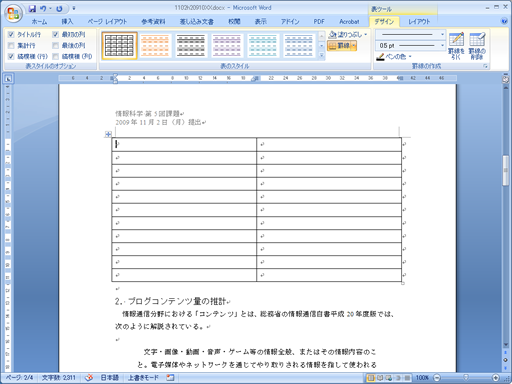Switch to the ホーム tab
Image resolution: width=512 pixels, height=384 pixels.
click(x=39, y=22)
